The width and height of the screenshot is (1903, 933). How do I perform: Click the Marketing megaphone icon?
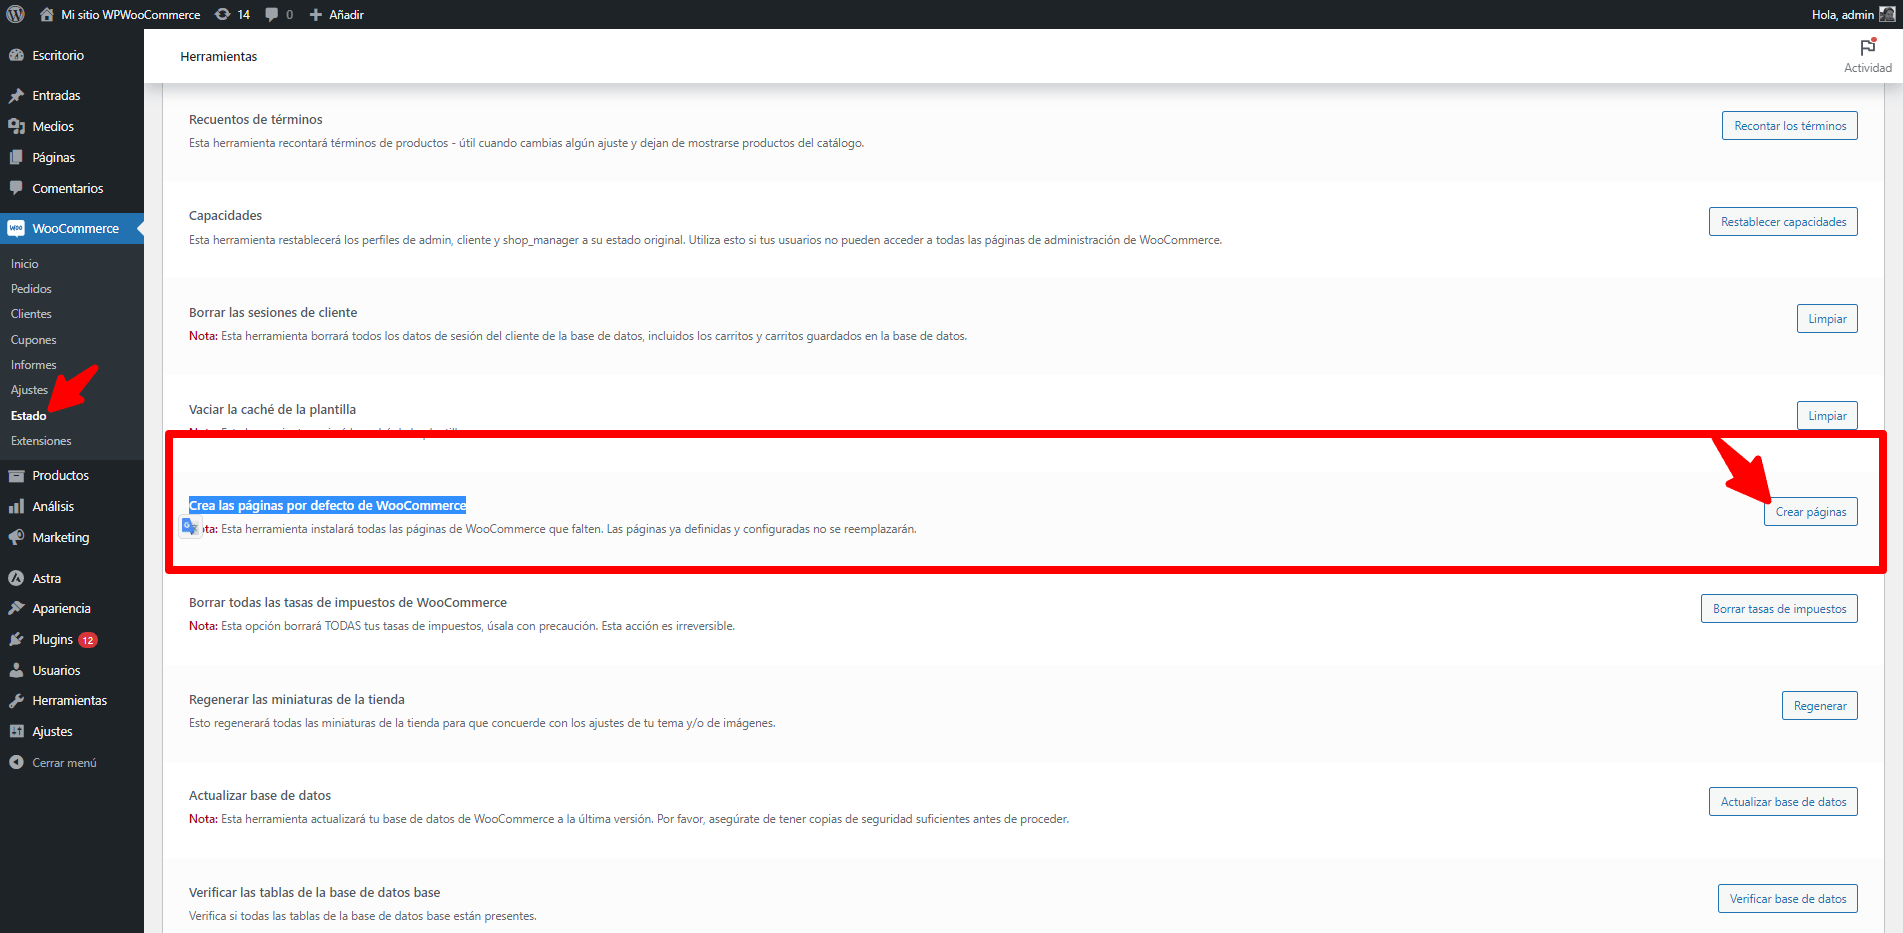tap(16, 537)
